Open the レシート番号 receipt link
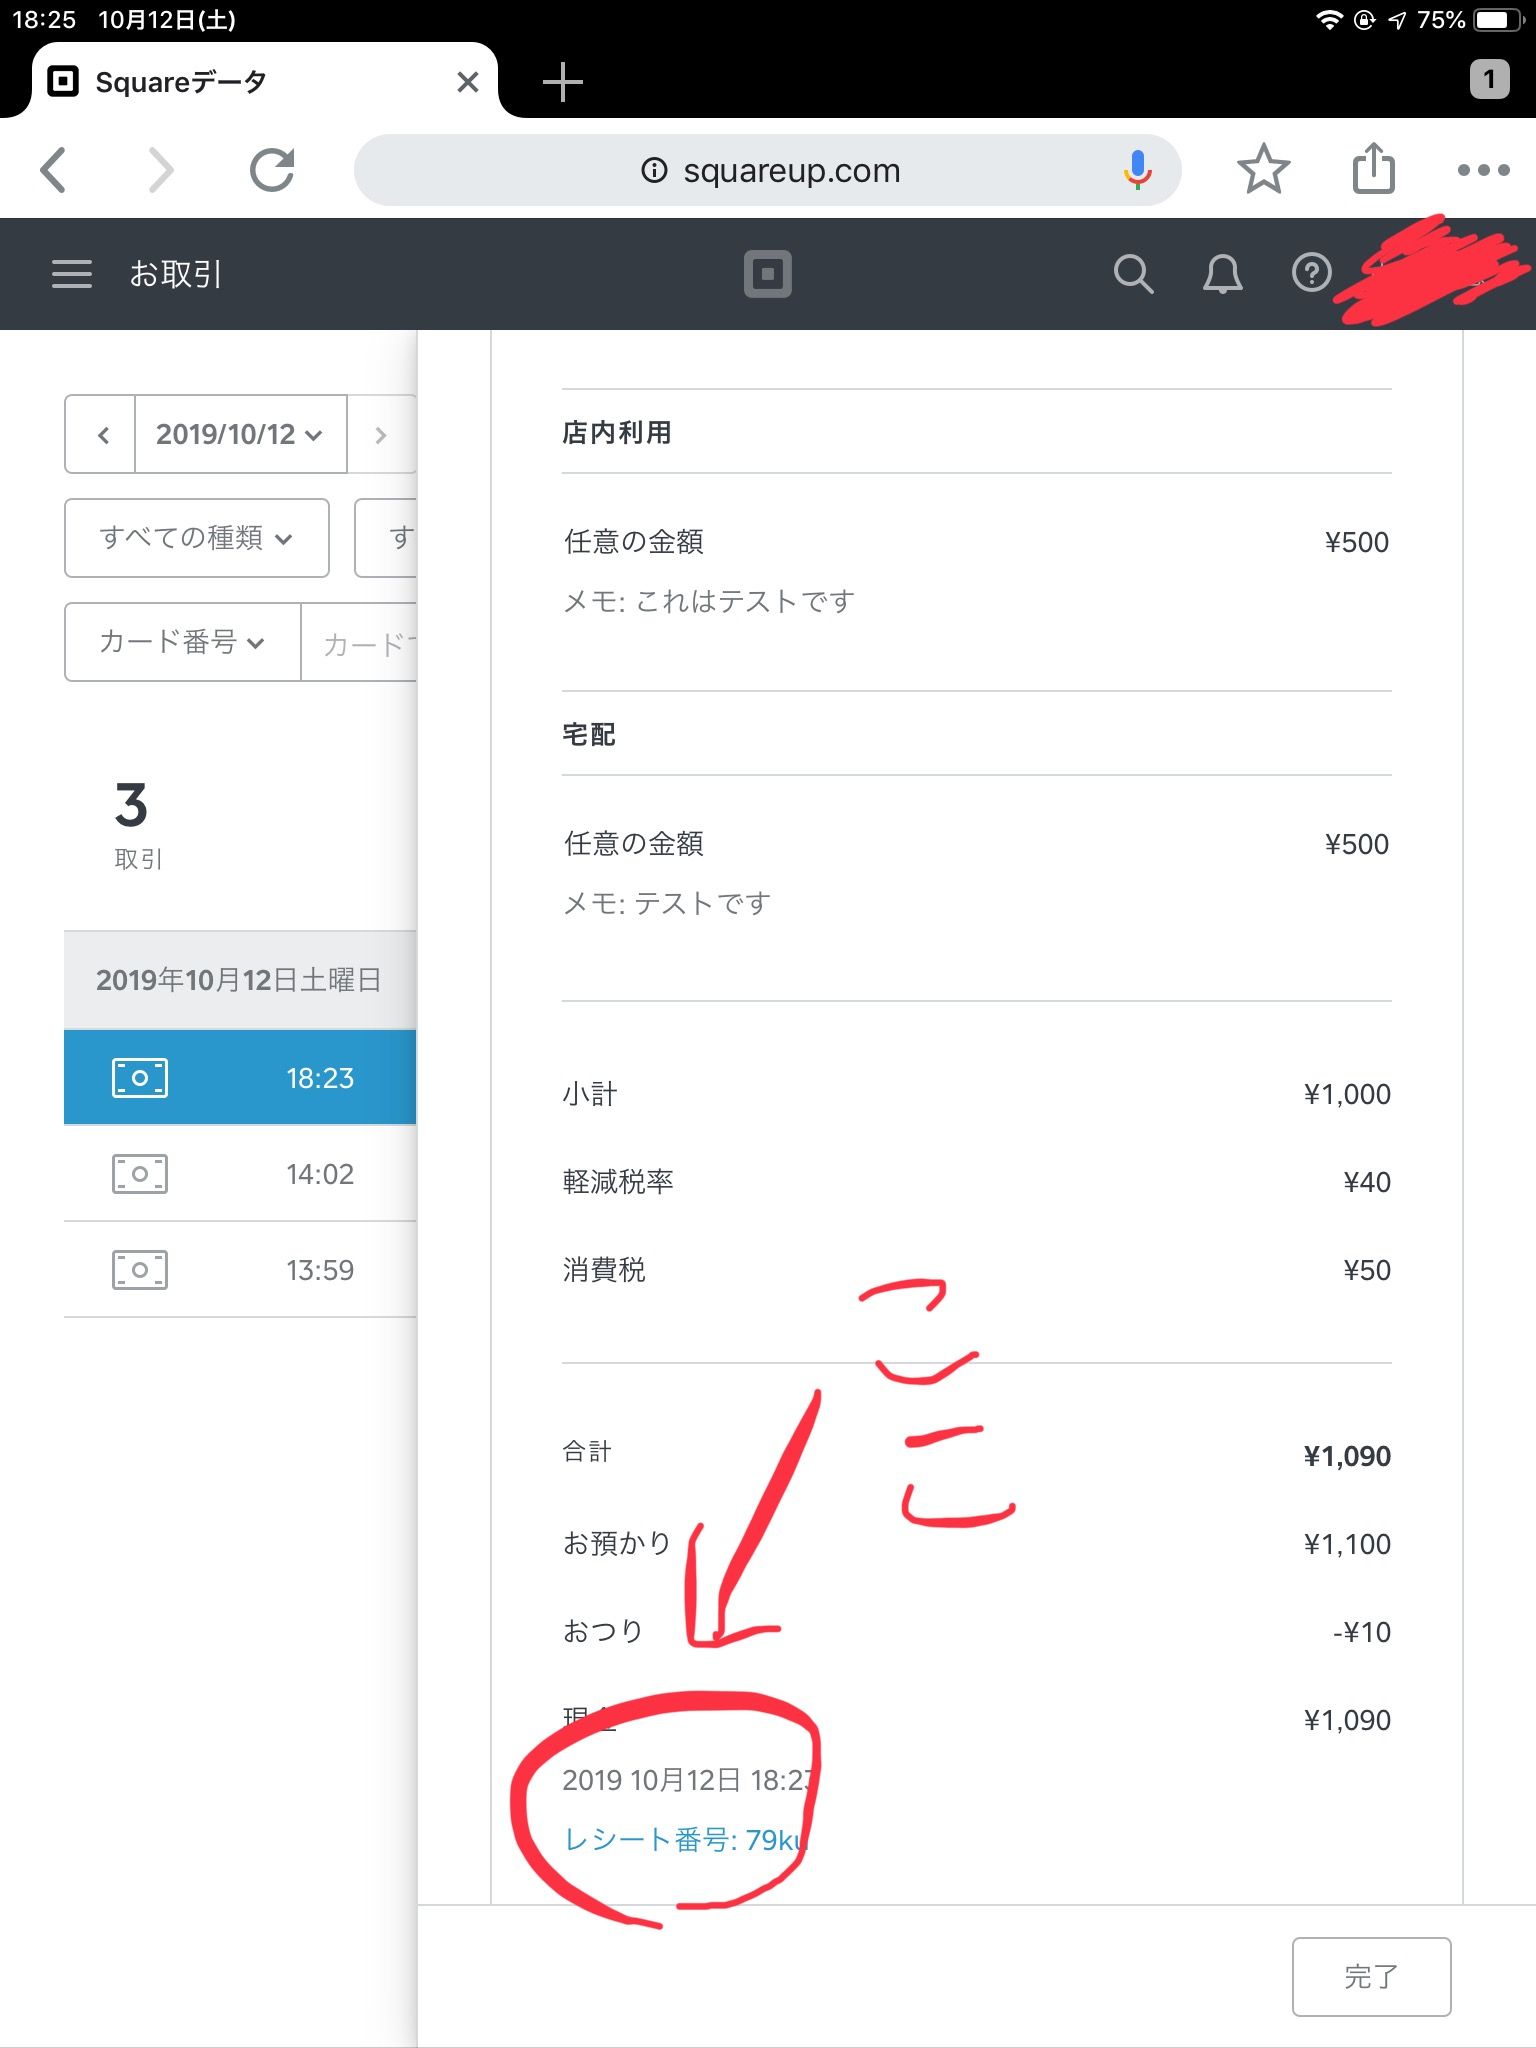The height and width of the screenshot is (2048, 1536). [x=682, y=1840]
